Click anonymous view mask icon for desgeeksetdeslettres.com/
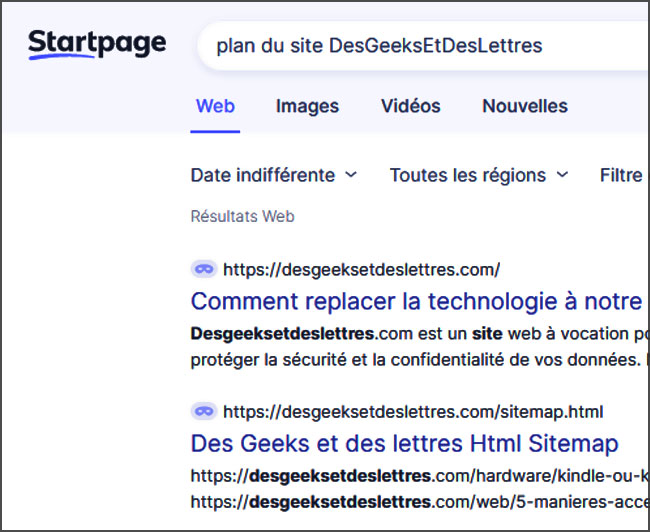 (204, 270)
